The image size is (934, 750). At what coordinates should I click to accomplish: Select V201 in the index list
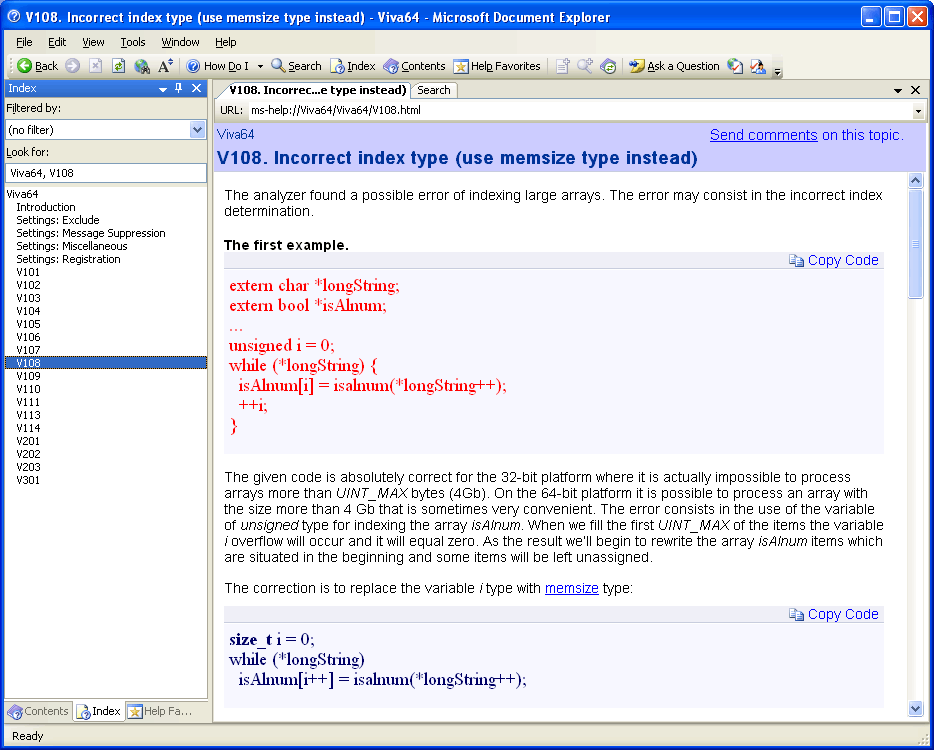pos(29,441)
